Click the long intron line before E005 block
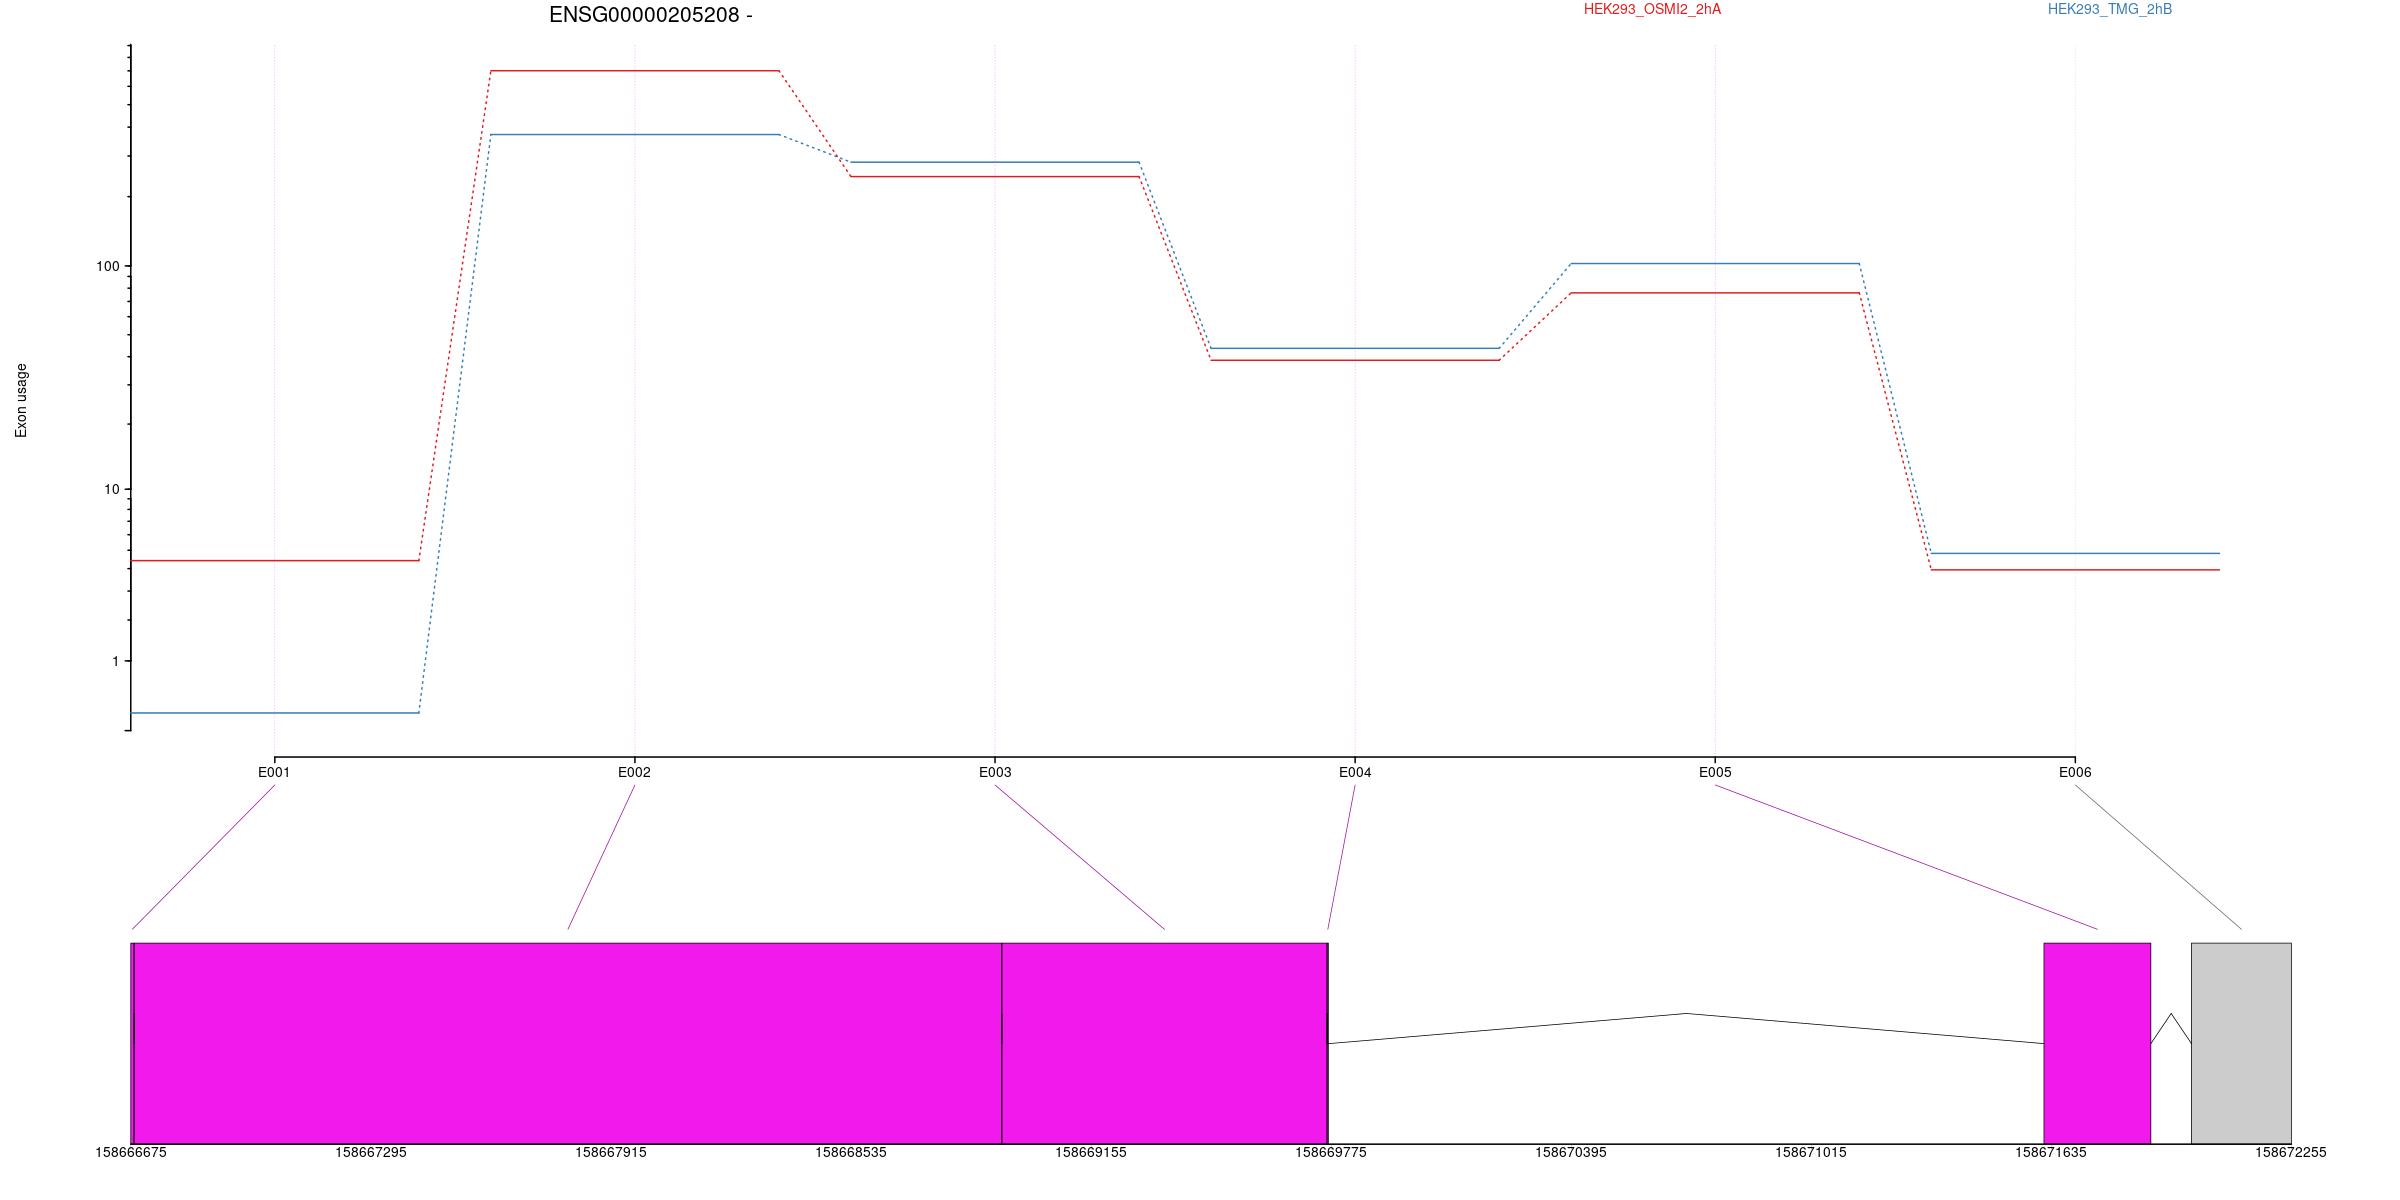Viewport: 2400px width, 1200px height. (x=1686, y=1028)
